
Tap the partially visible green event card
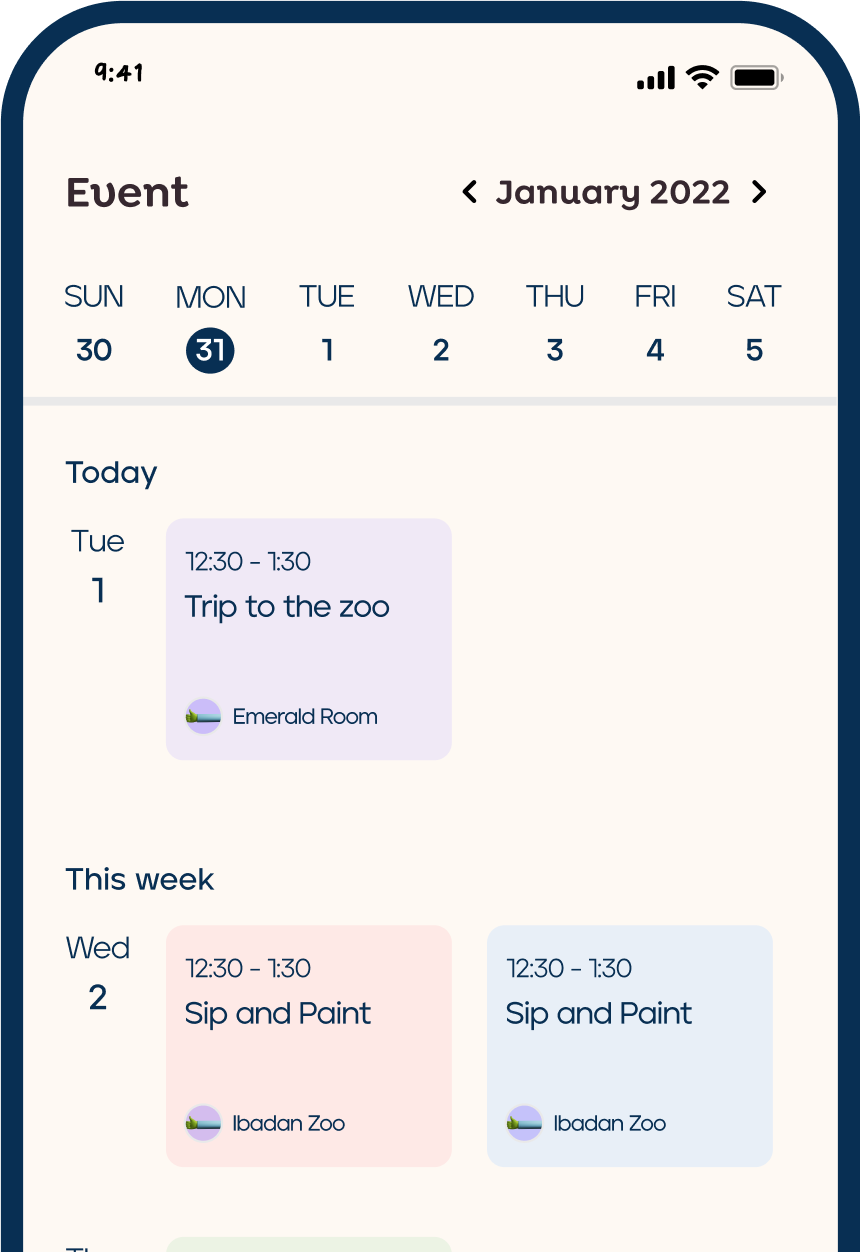pos(309,1244)
